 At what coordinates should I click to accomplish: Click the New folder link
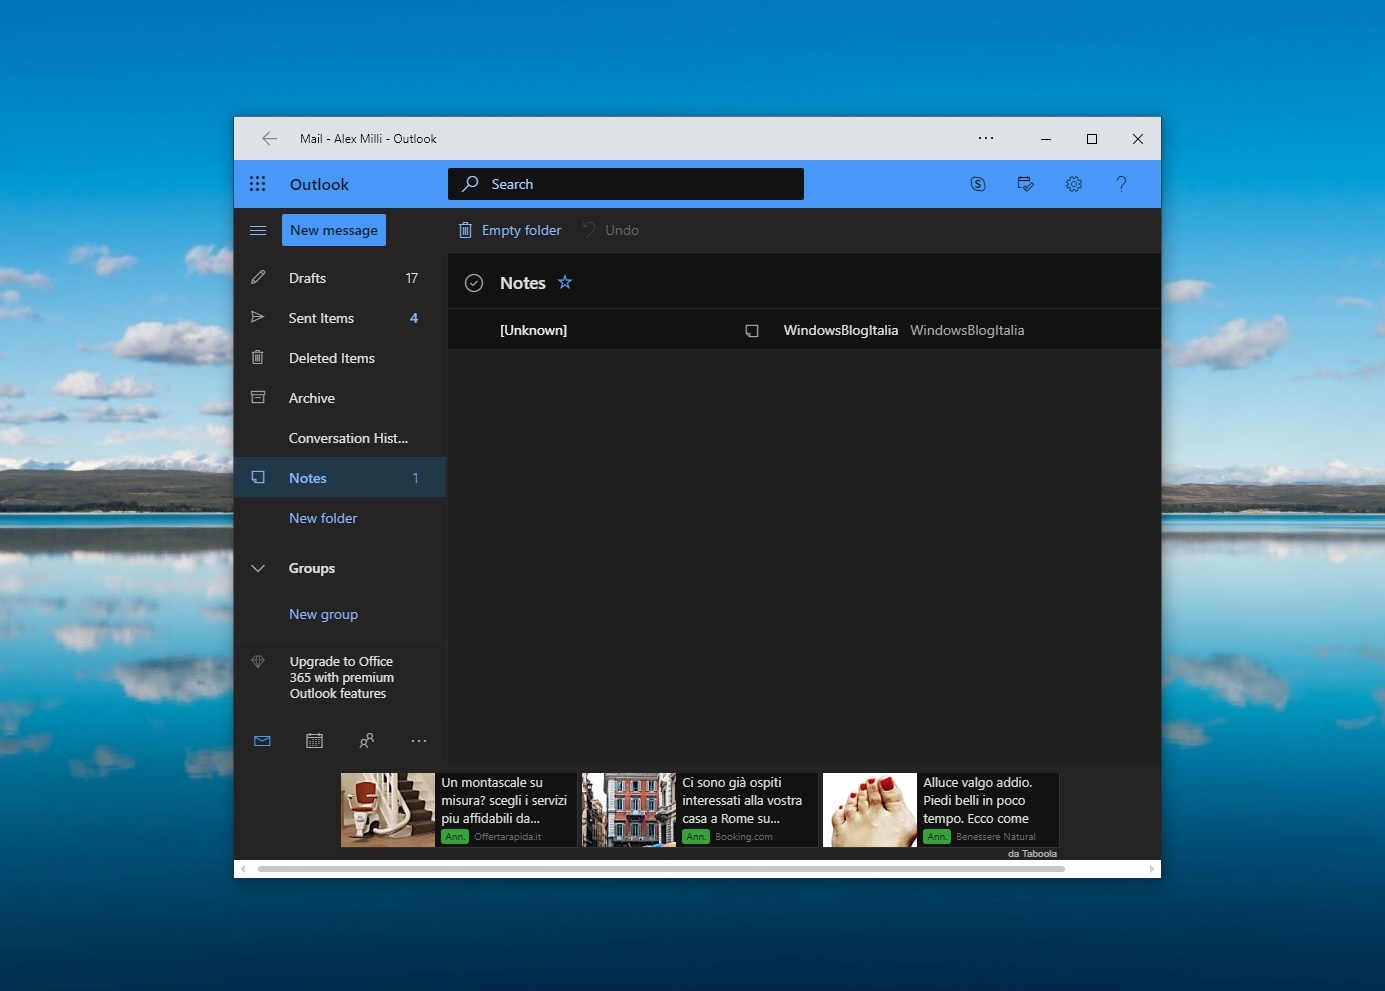(x=323, y=518)
